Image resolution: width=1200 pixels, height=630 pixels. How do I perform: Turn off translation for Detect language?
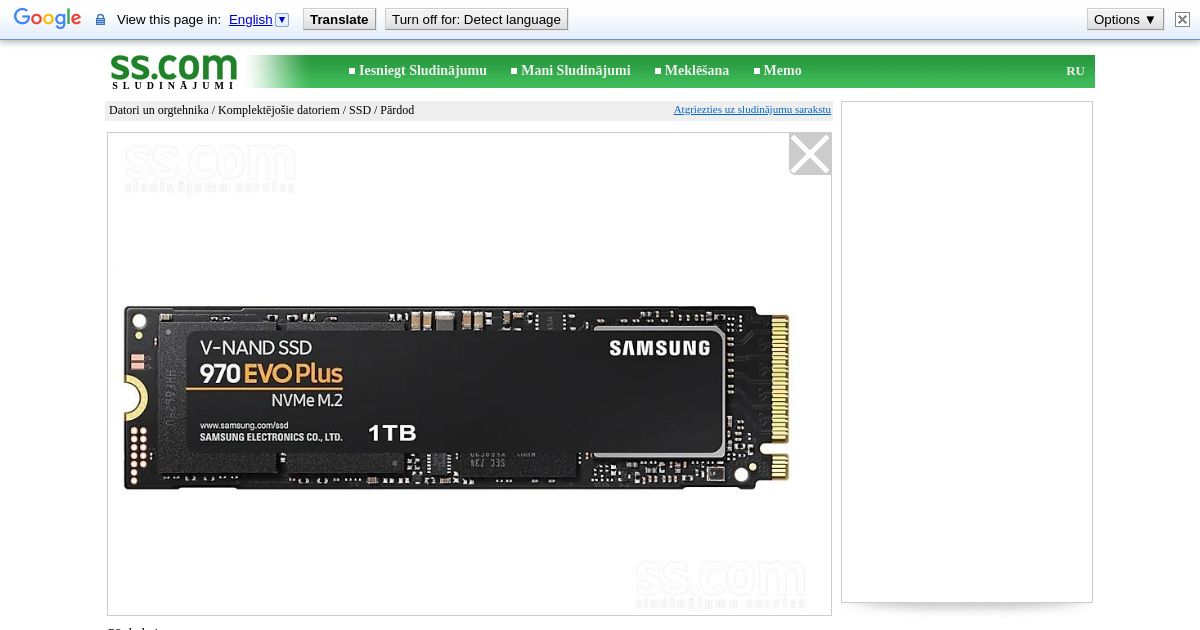click(x=476, y=19)
